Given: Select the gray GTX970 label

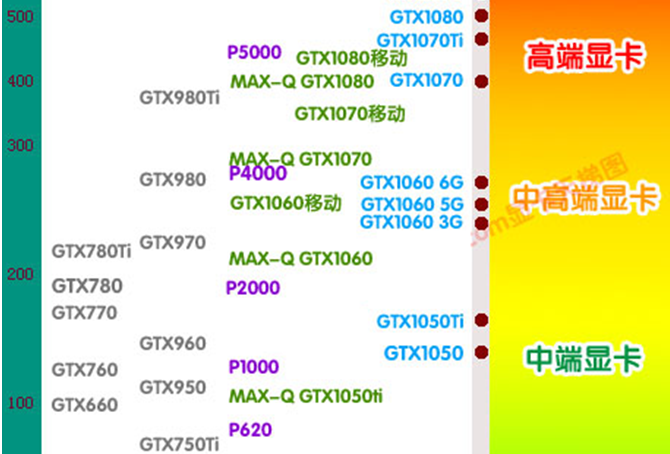Looking at the screenshot, I should 173,243.
